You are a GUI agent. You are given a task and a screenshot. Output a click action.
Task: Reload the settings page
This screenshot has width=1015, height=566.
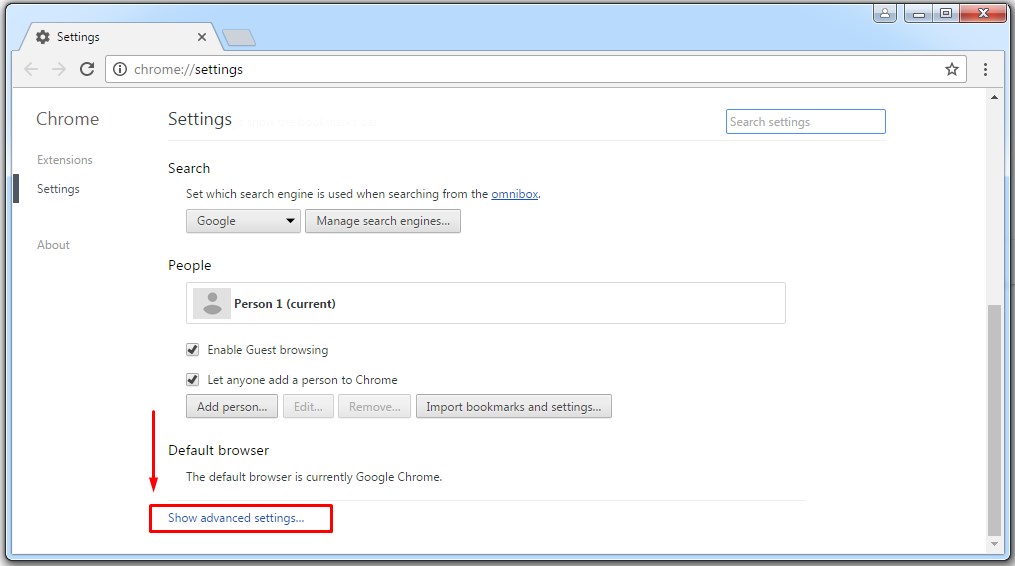(87, 69)
